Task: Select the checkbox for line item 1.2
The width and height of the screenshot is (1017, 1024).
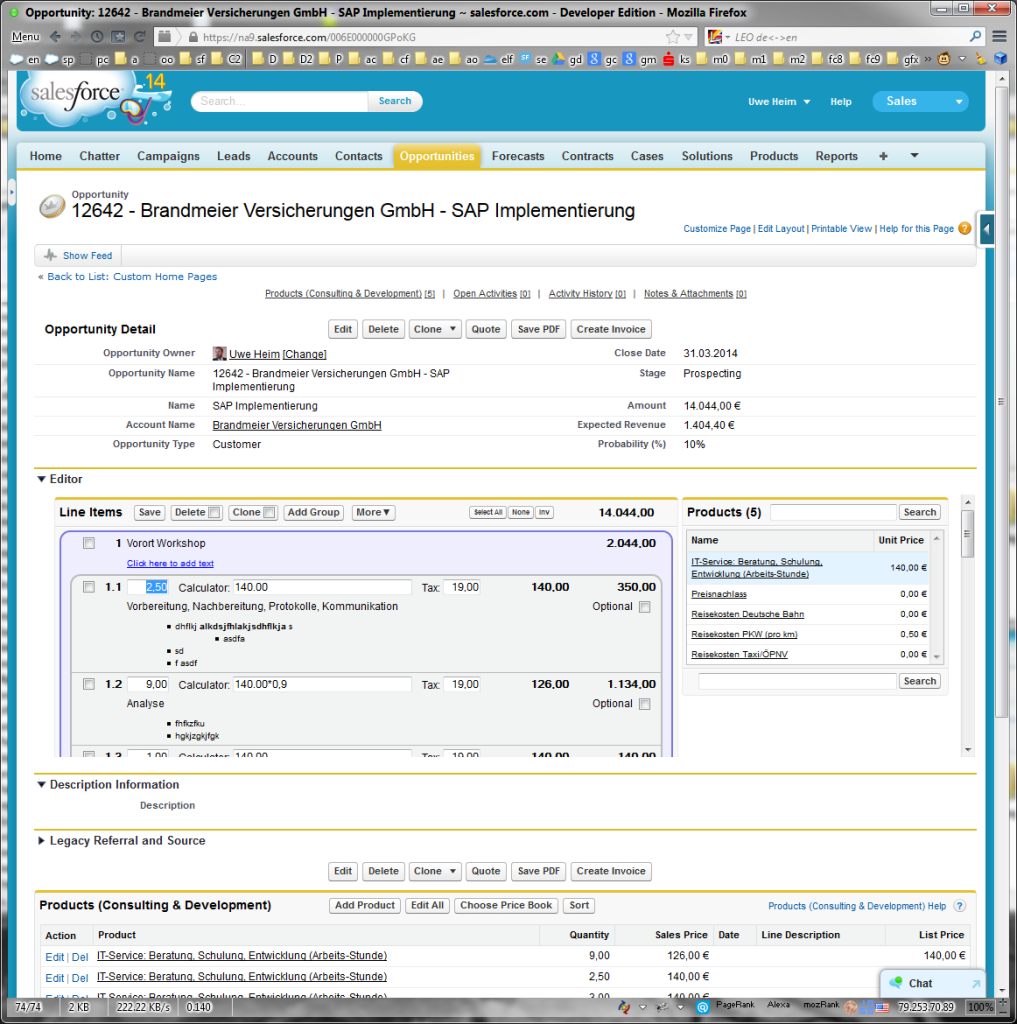Action: [x=89, y=685]
